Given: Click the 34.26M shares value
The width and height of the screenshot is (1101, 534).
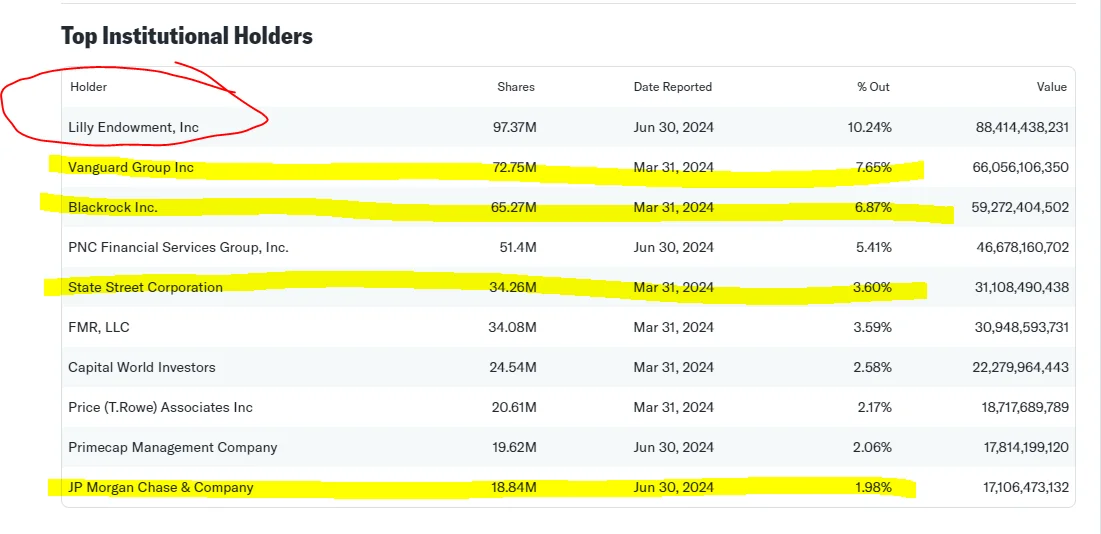Looking at the screenshot, I should pos(515,288).
